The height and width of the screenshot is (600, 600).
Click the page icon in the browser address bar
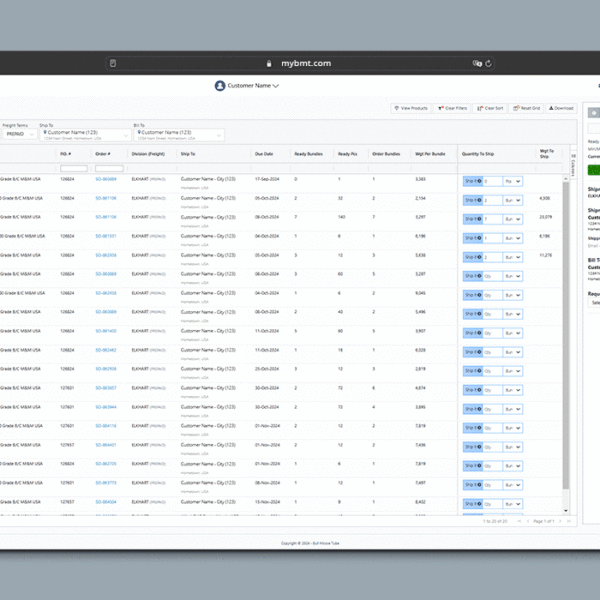pyautogui.click(x=113, y=63)
